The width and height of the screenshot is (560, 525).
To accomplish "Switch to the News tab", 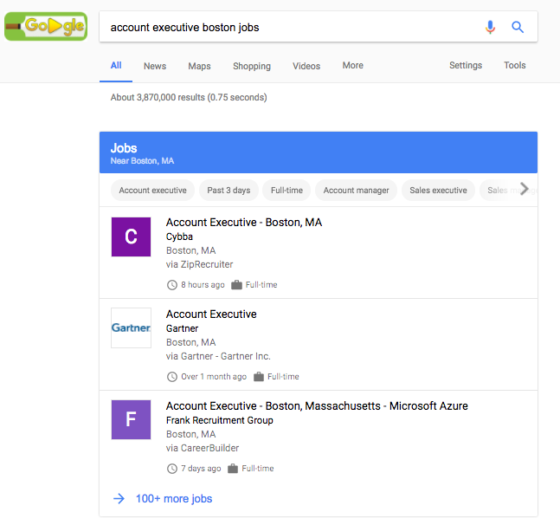I will (155, 66).
